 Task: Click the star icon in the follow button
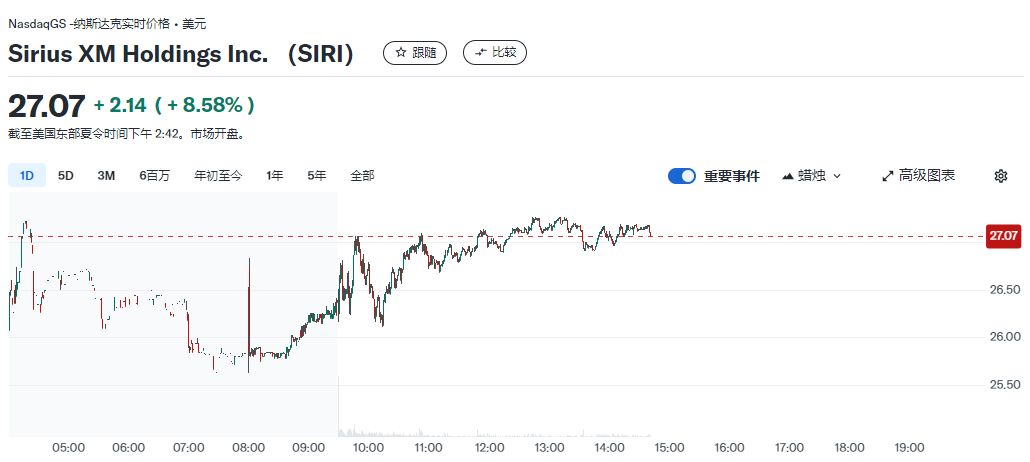click(401, 53)
